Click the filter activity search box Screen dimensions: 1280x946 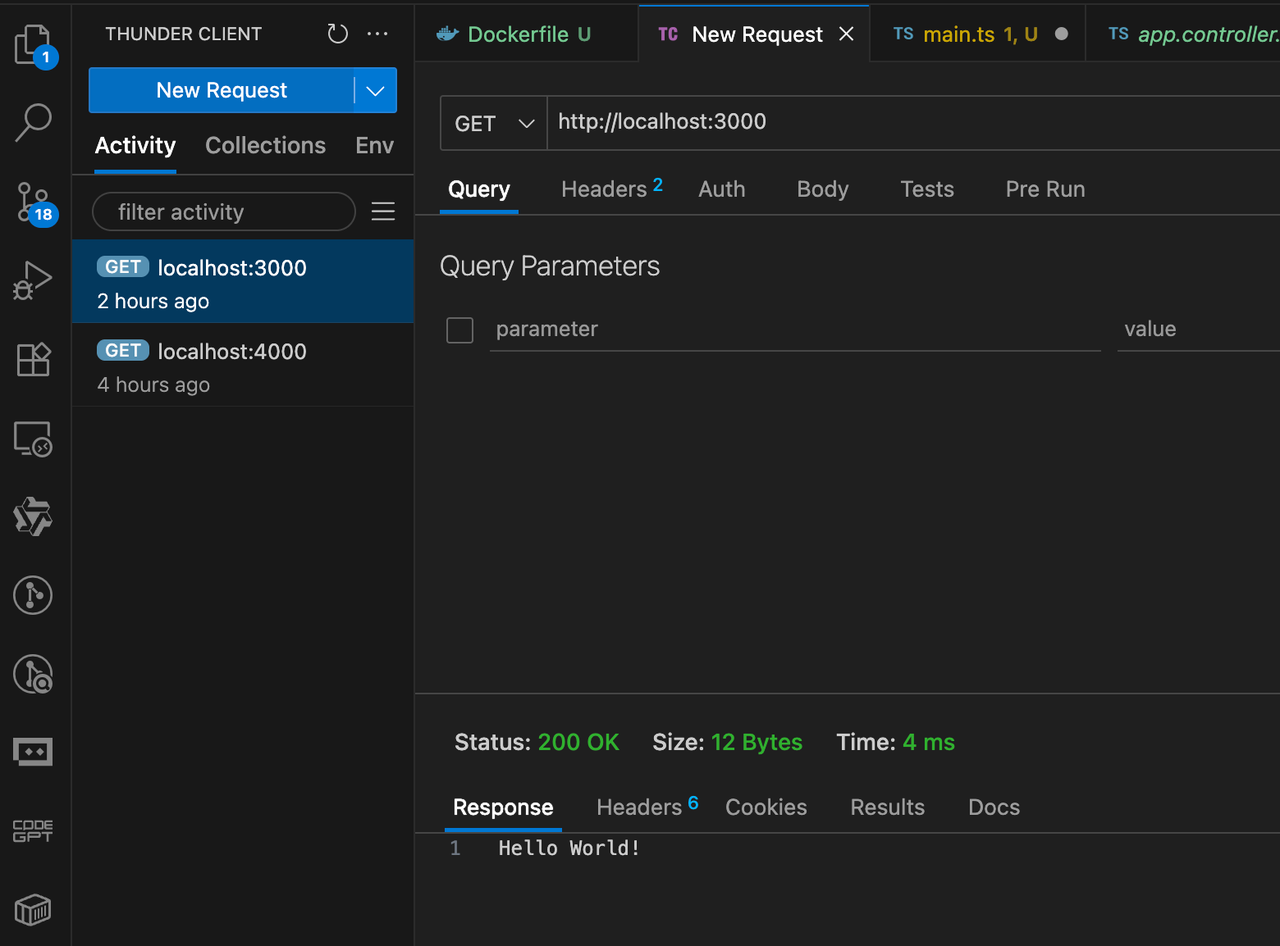(x=224, y=212)
